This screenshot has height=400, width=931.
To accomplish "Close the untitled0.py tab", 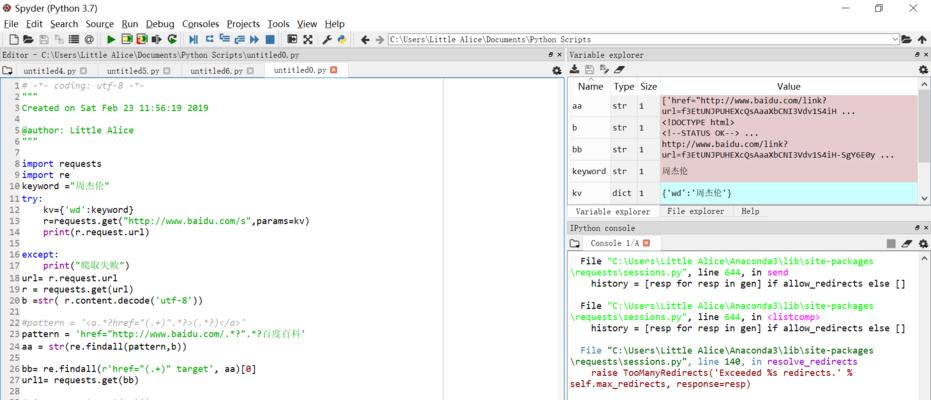I will (334, 70).
